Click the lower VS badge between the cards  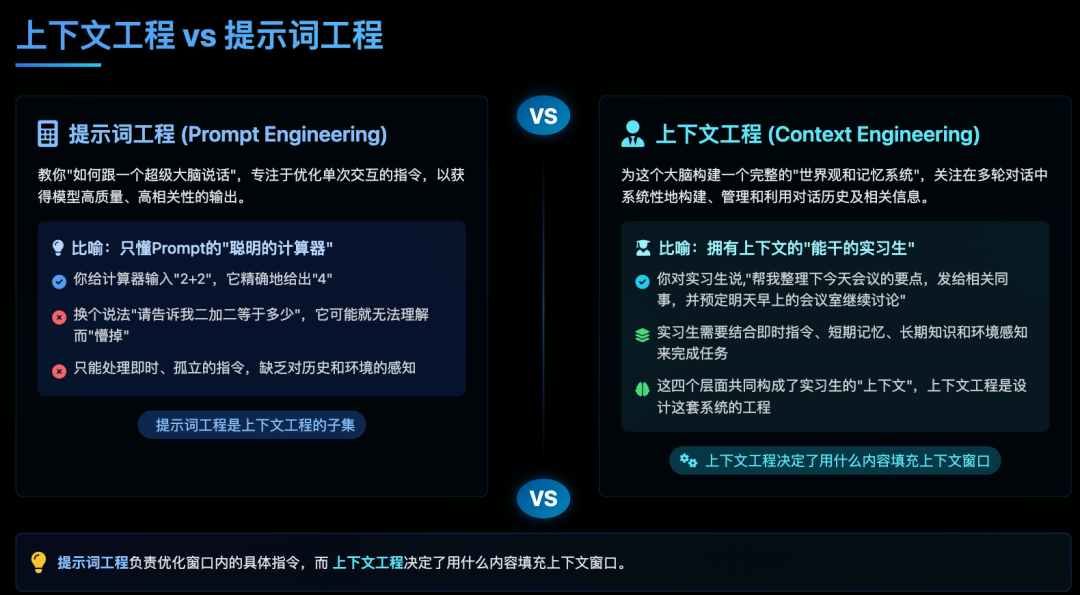543,498
